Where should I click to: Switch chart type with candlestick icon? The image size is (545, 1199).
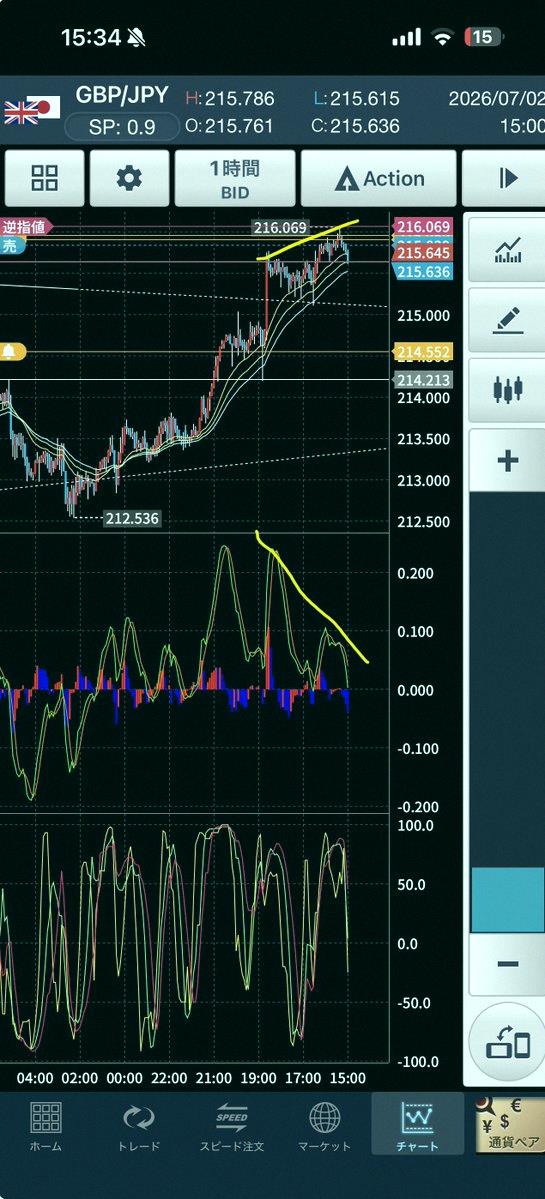click(507, 389)
